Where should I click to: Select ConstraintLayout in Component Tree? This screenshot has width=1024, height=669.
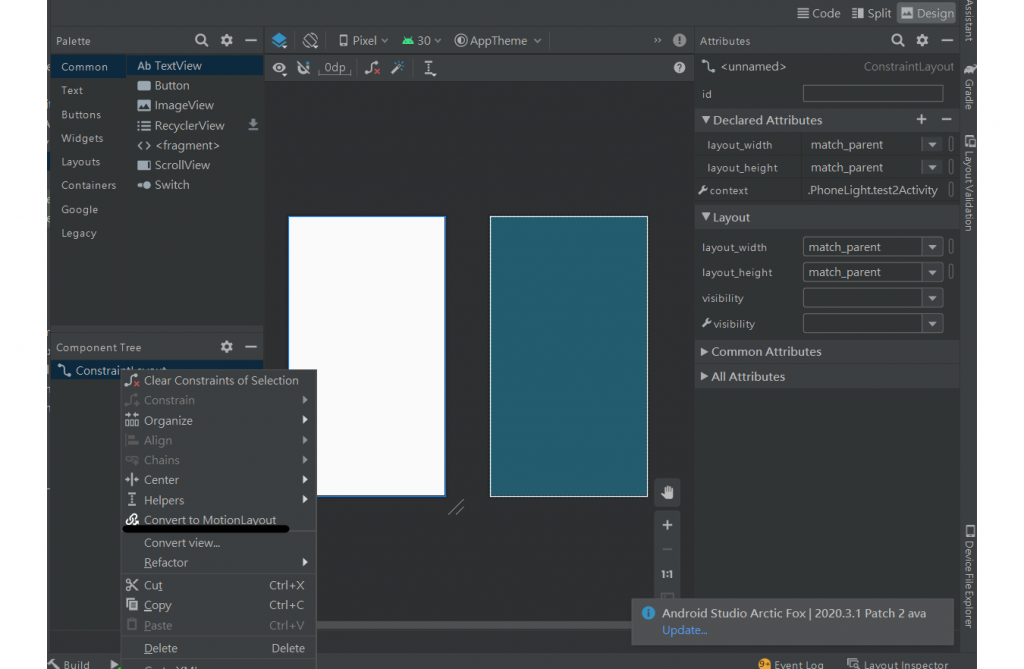tap(157, 370)
